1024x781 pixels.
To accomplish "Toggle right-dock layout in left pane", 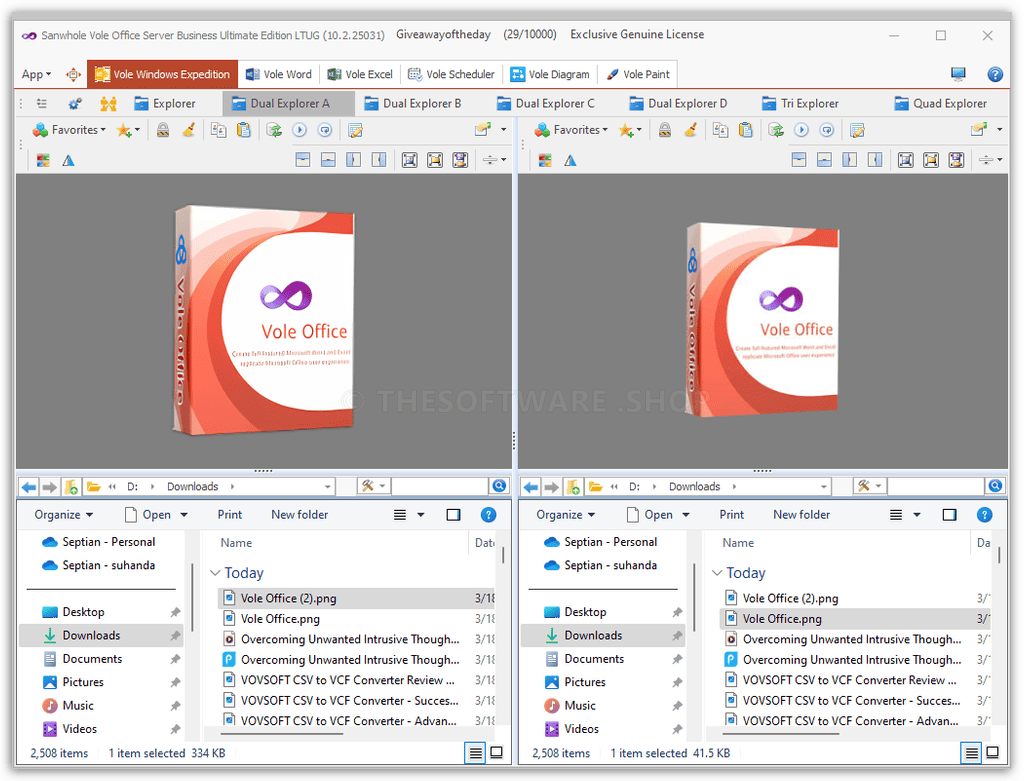I will 379,160.
